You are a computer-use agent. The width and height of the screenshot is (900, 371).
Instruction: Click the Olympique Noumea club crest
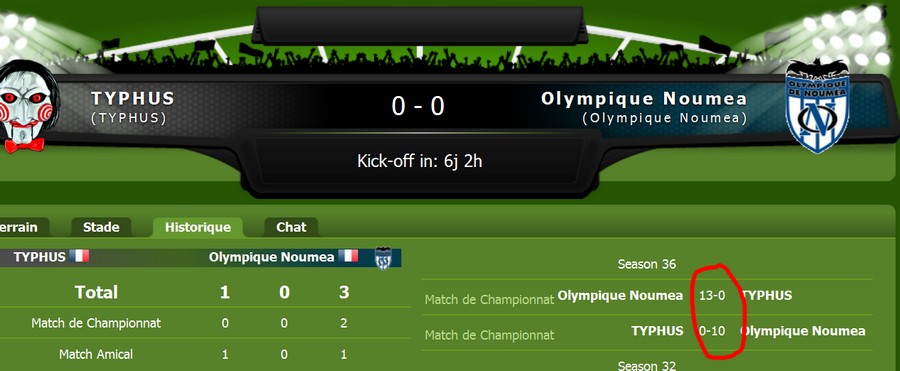coord(817,106)
